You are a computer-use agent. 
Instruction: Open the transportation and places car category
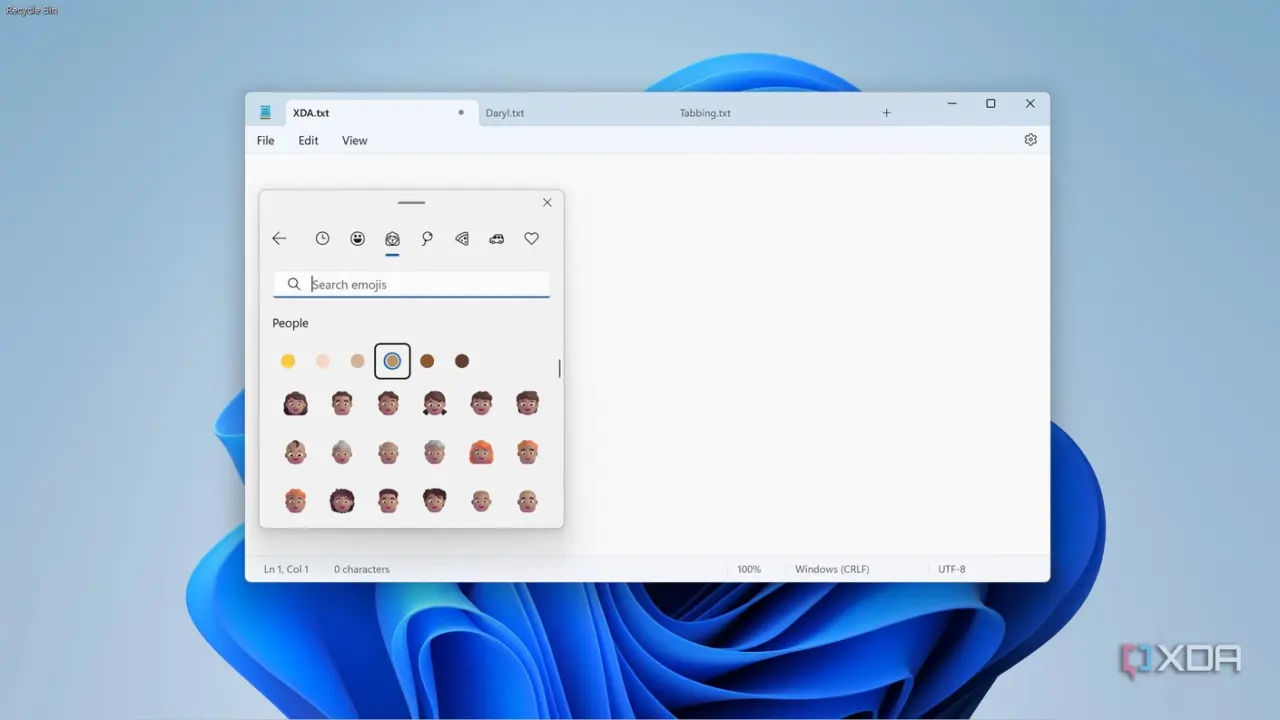point(497,238)
